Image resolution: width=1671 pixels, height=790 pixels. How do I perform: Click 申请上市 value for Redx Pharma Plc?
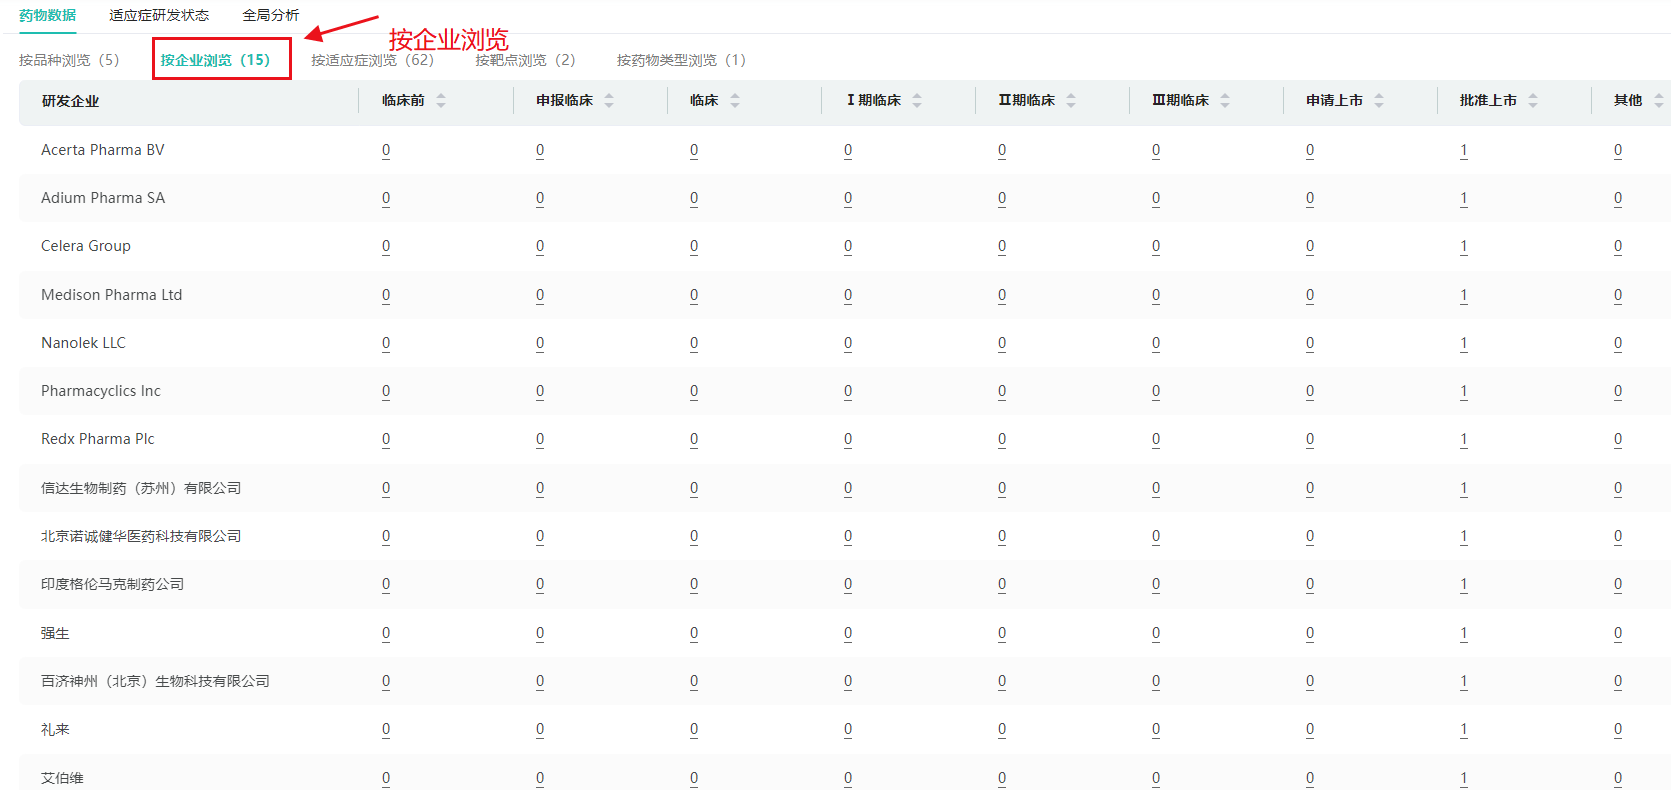(1310, 440)
